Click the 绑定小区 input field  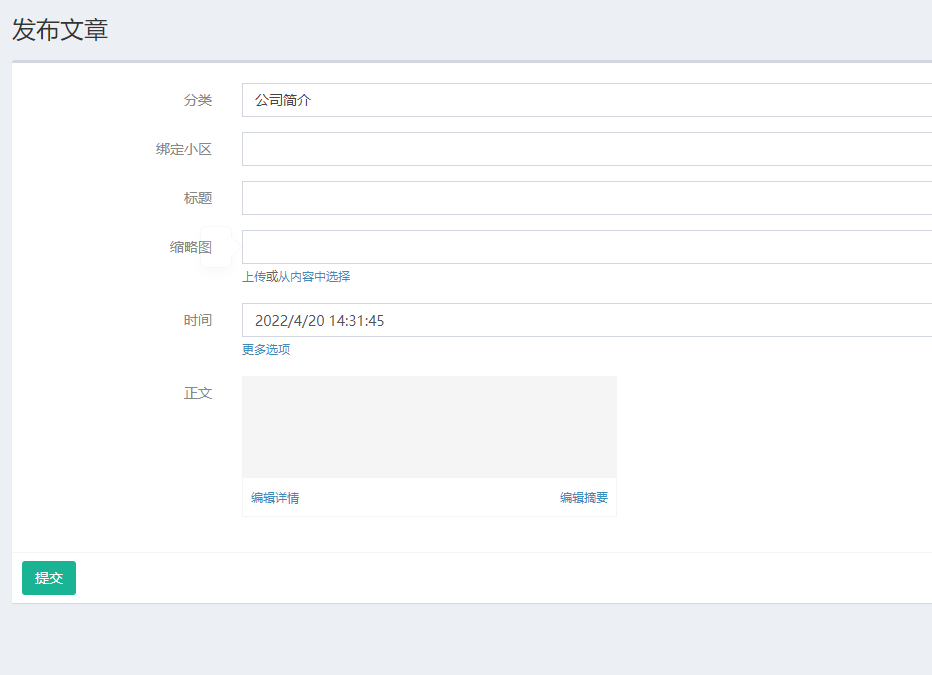coord(587,149)
